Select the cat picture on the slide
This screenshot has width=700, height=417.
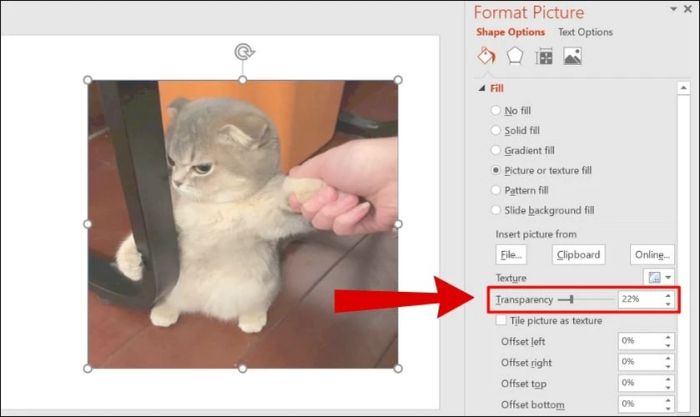click(242, 224)
